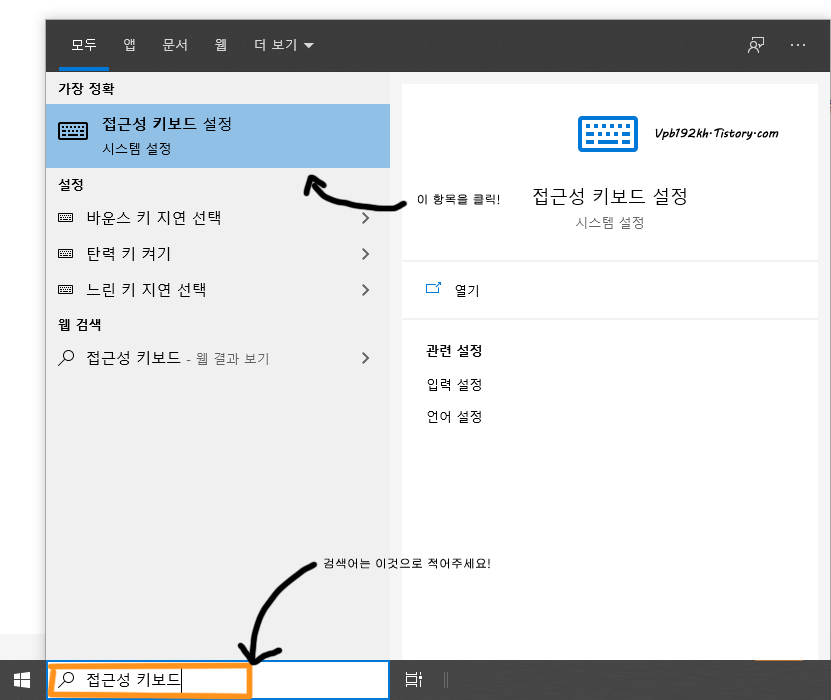Select 접근성 키보드 웹 결과 보기

218,358
